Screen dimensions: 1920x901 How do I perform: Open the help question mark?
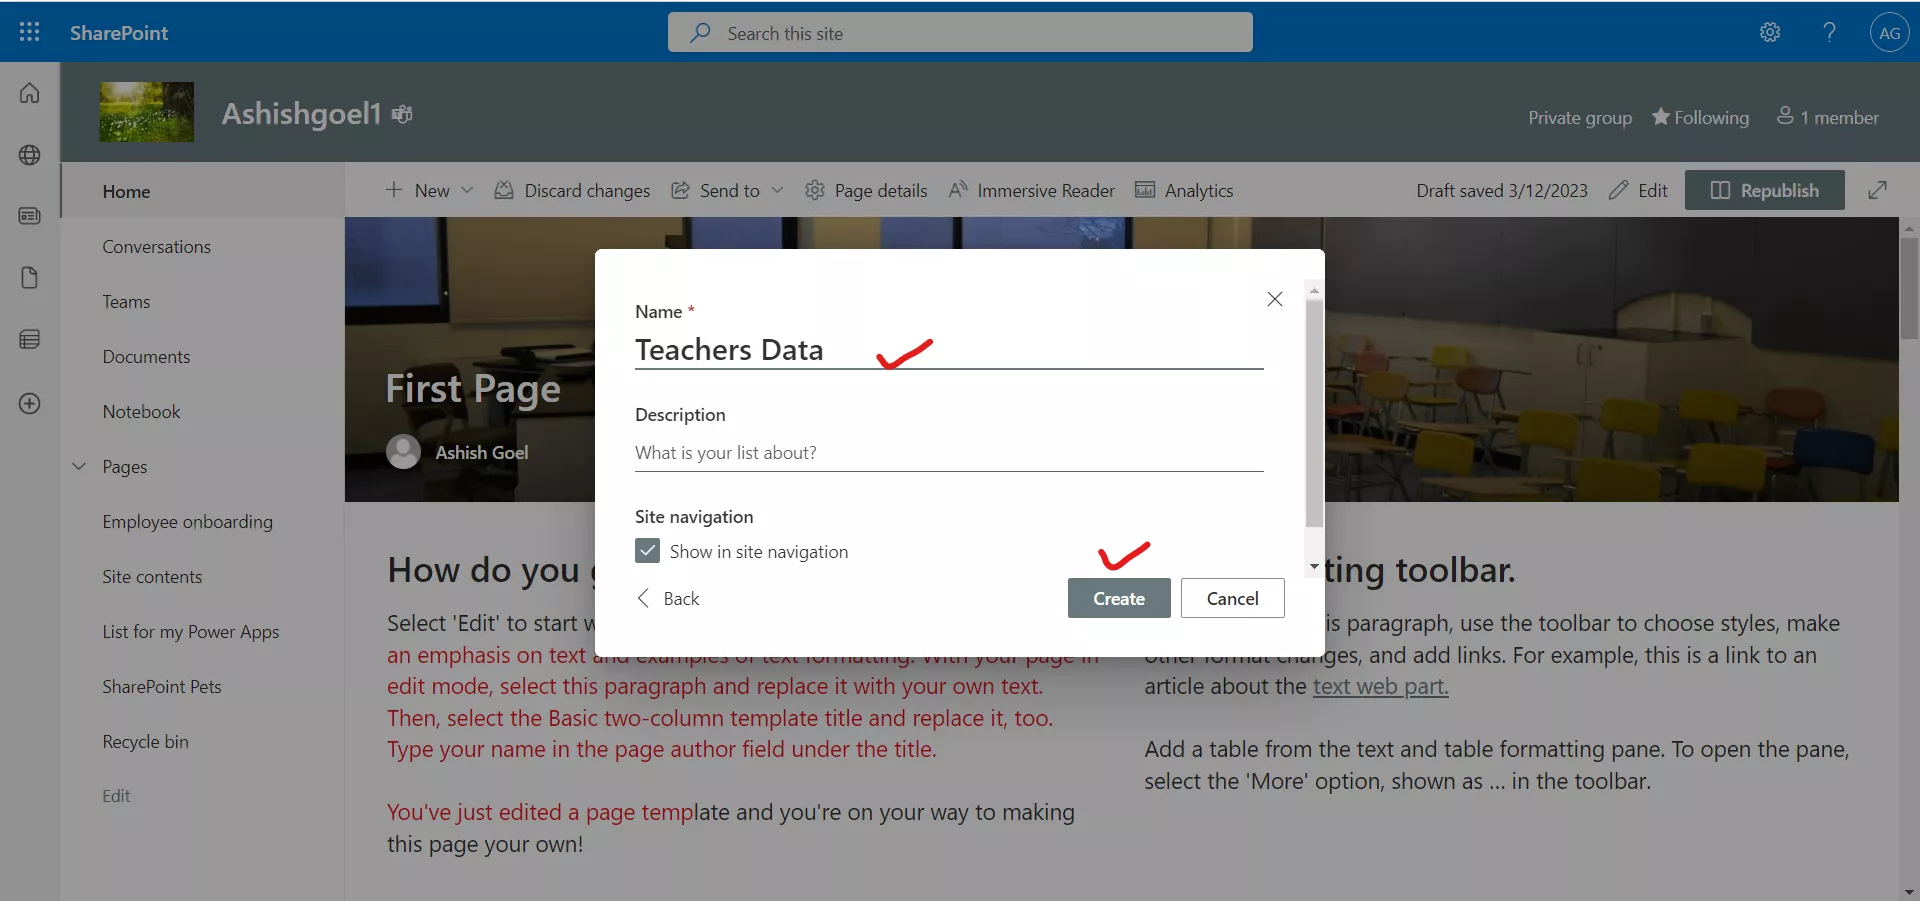coord(1828,32)
